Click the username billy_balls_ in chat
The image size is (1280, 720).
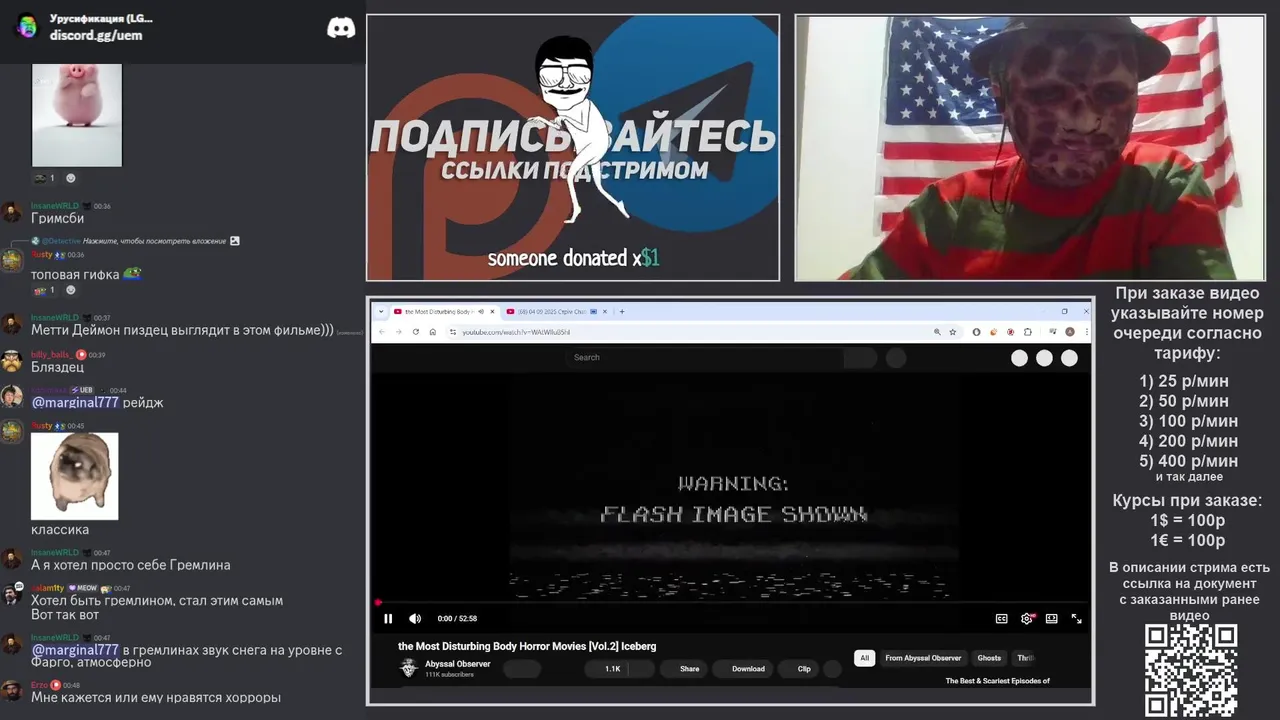coord(51,354)
